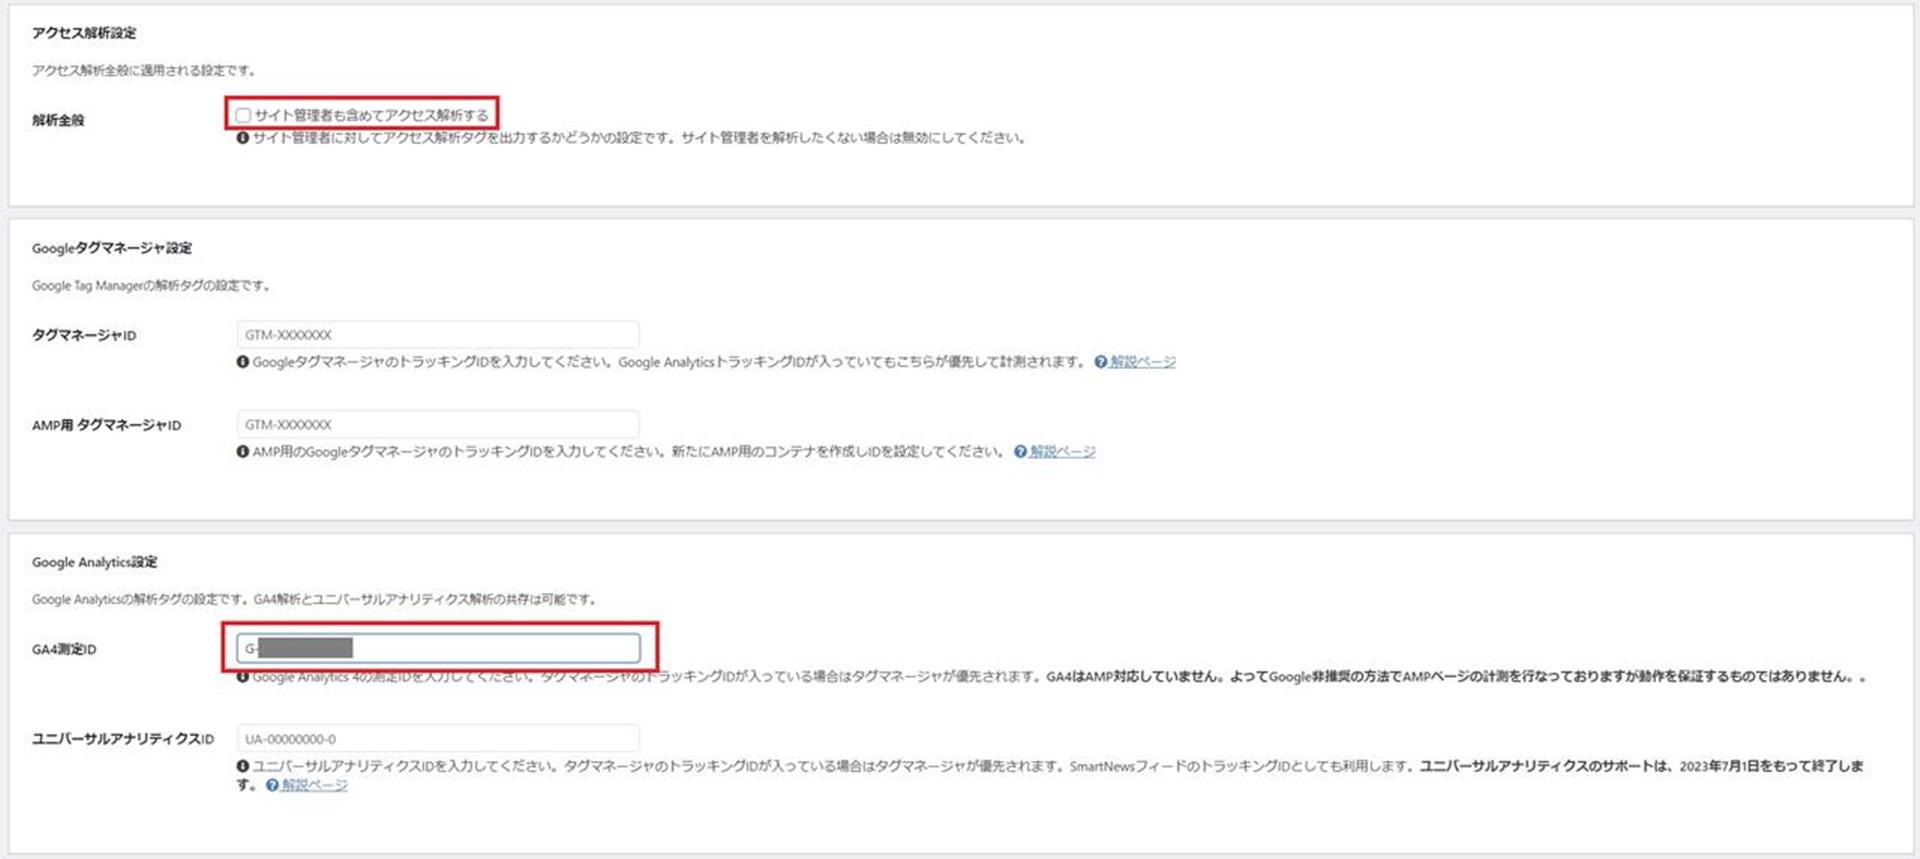Click help icon beside AMP用 解説ページ link
The width and height of the screenshot is (1920, 859).
click(1021, 452)
